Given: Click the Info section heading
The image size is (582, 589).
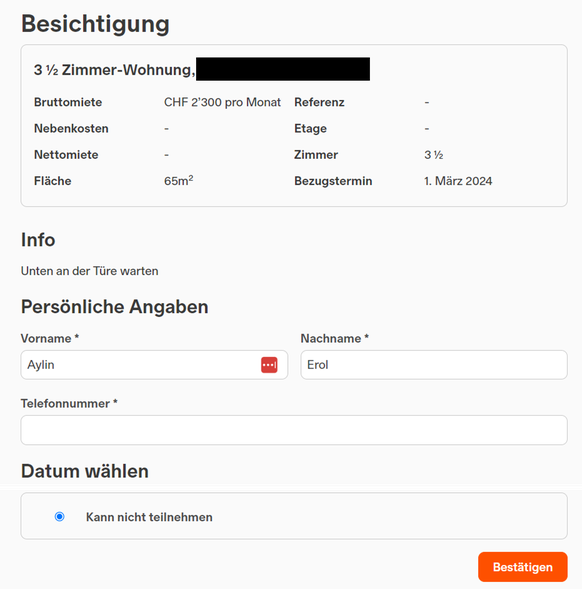Looking at the screenshot, I should click(x=38, y=240).
